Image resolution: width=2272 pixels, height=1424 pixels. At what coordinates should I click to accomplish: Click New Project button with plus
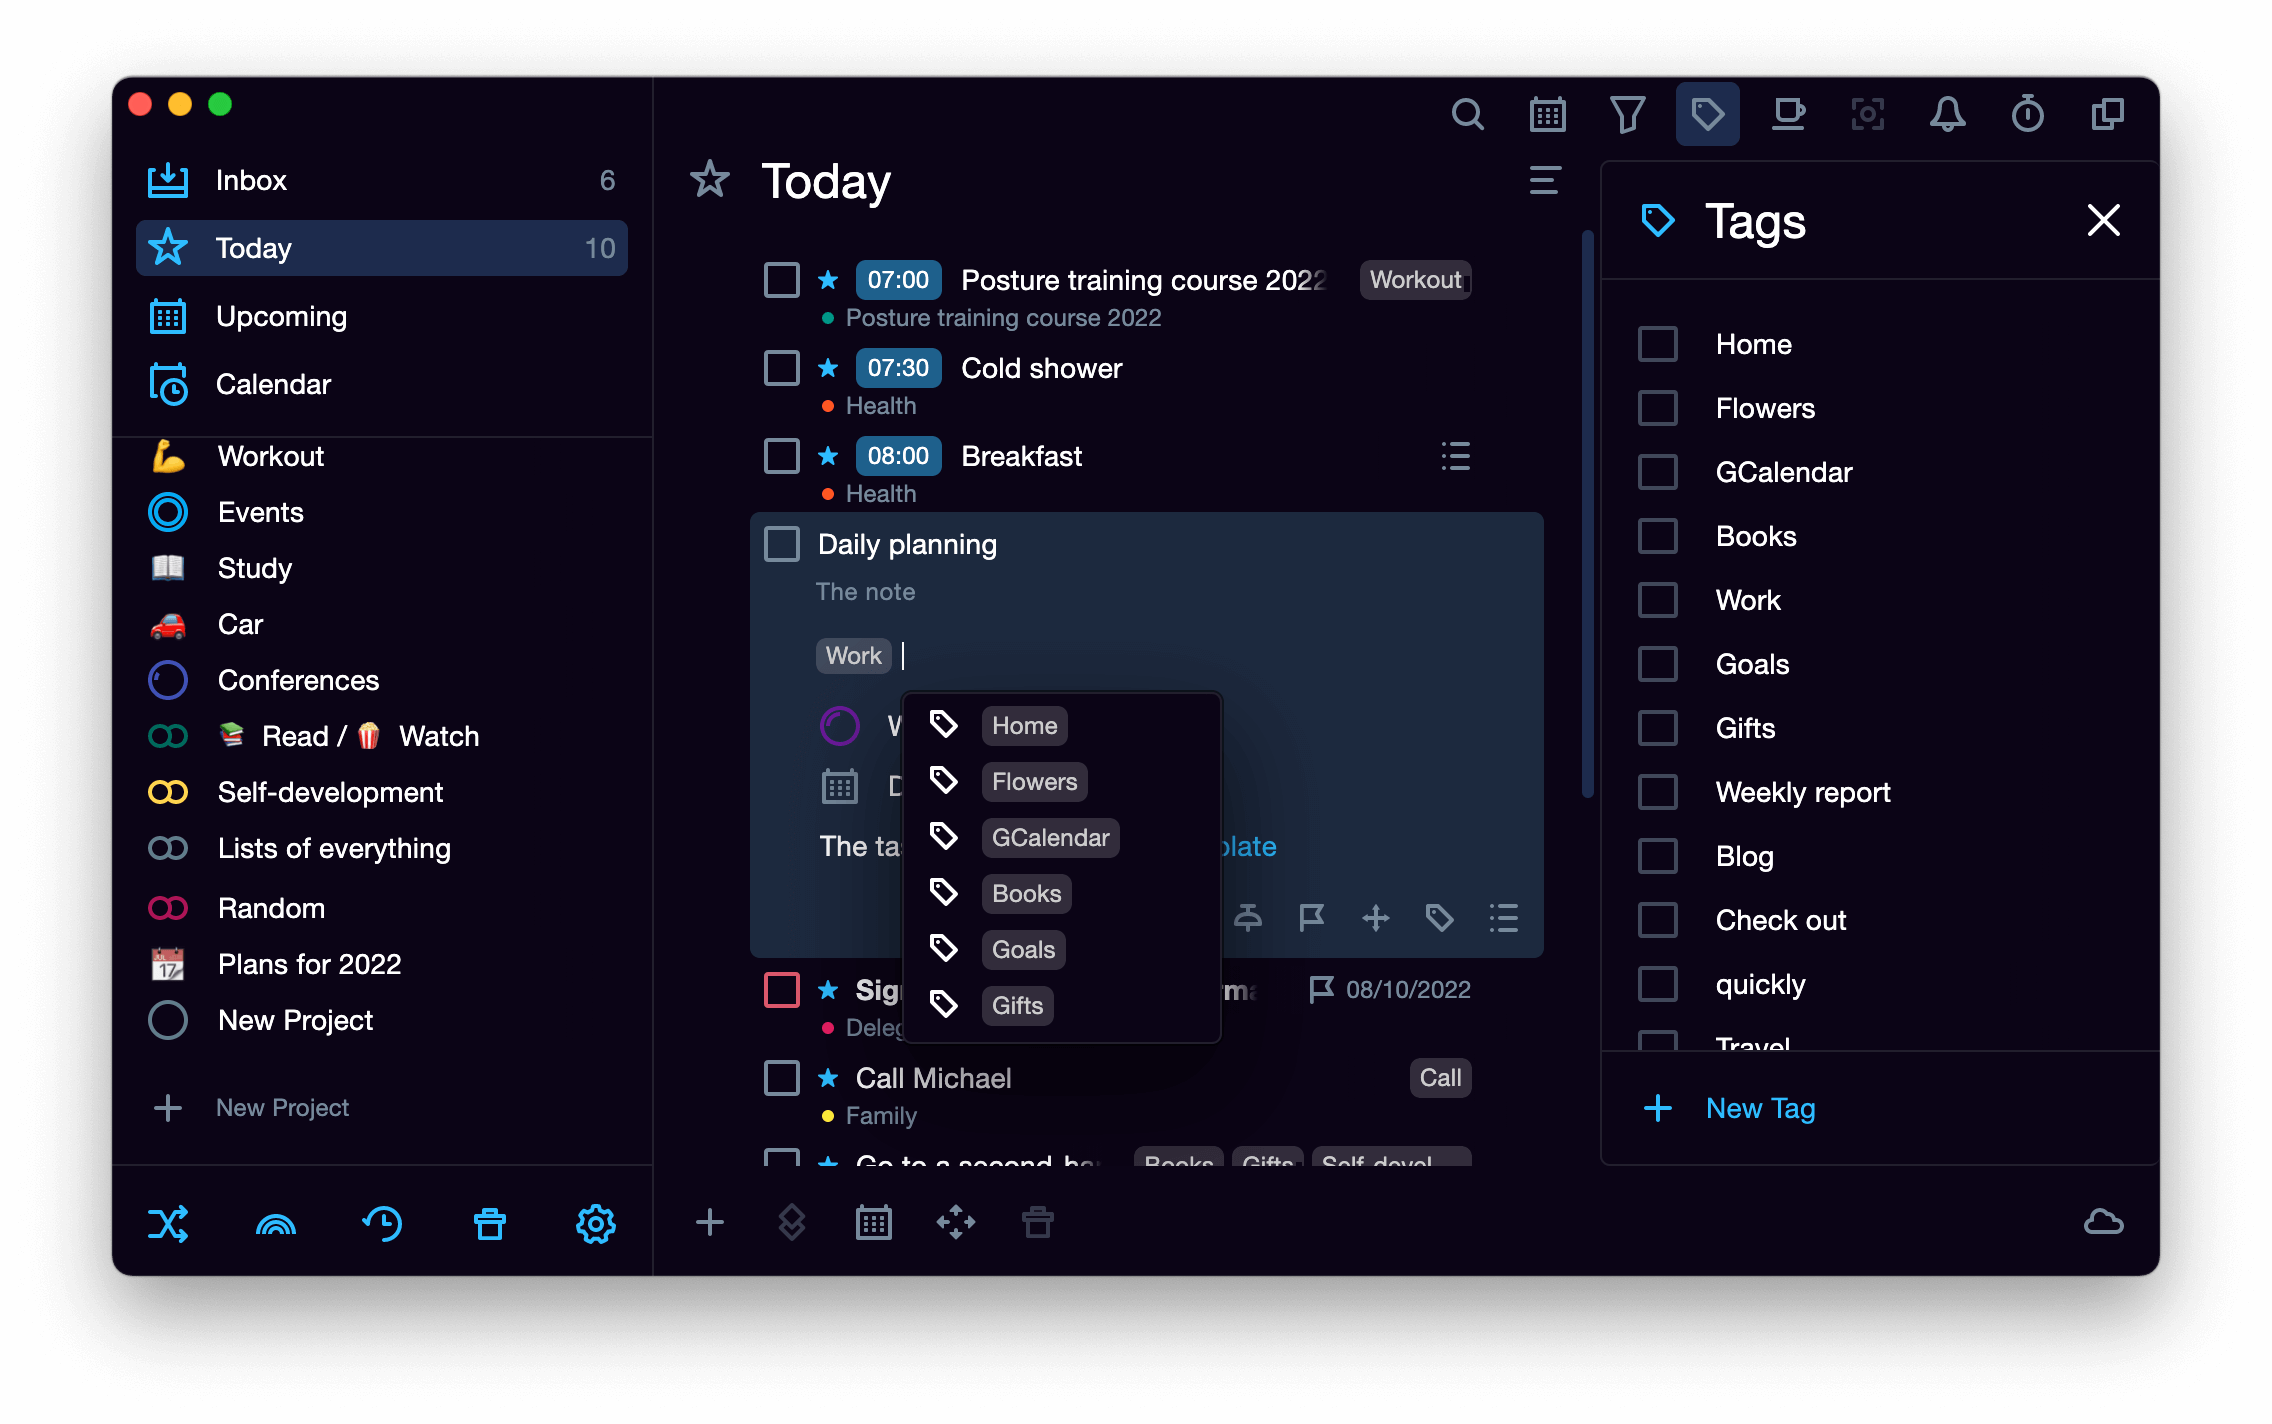250,1108
